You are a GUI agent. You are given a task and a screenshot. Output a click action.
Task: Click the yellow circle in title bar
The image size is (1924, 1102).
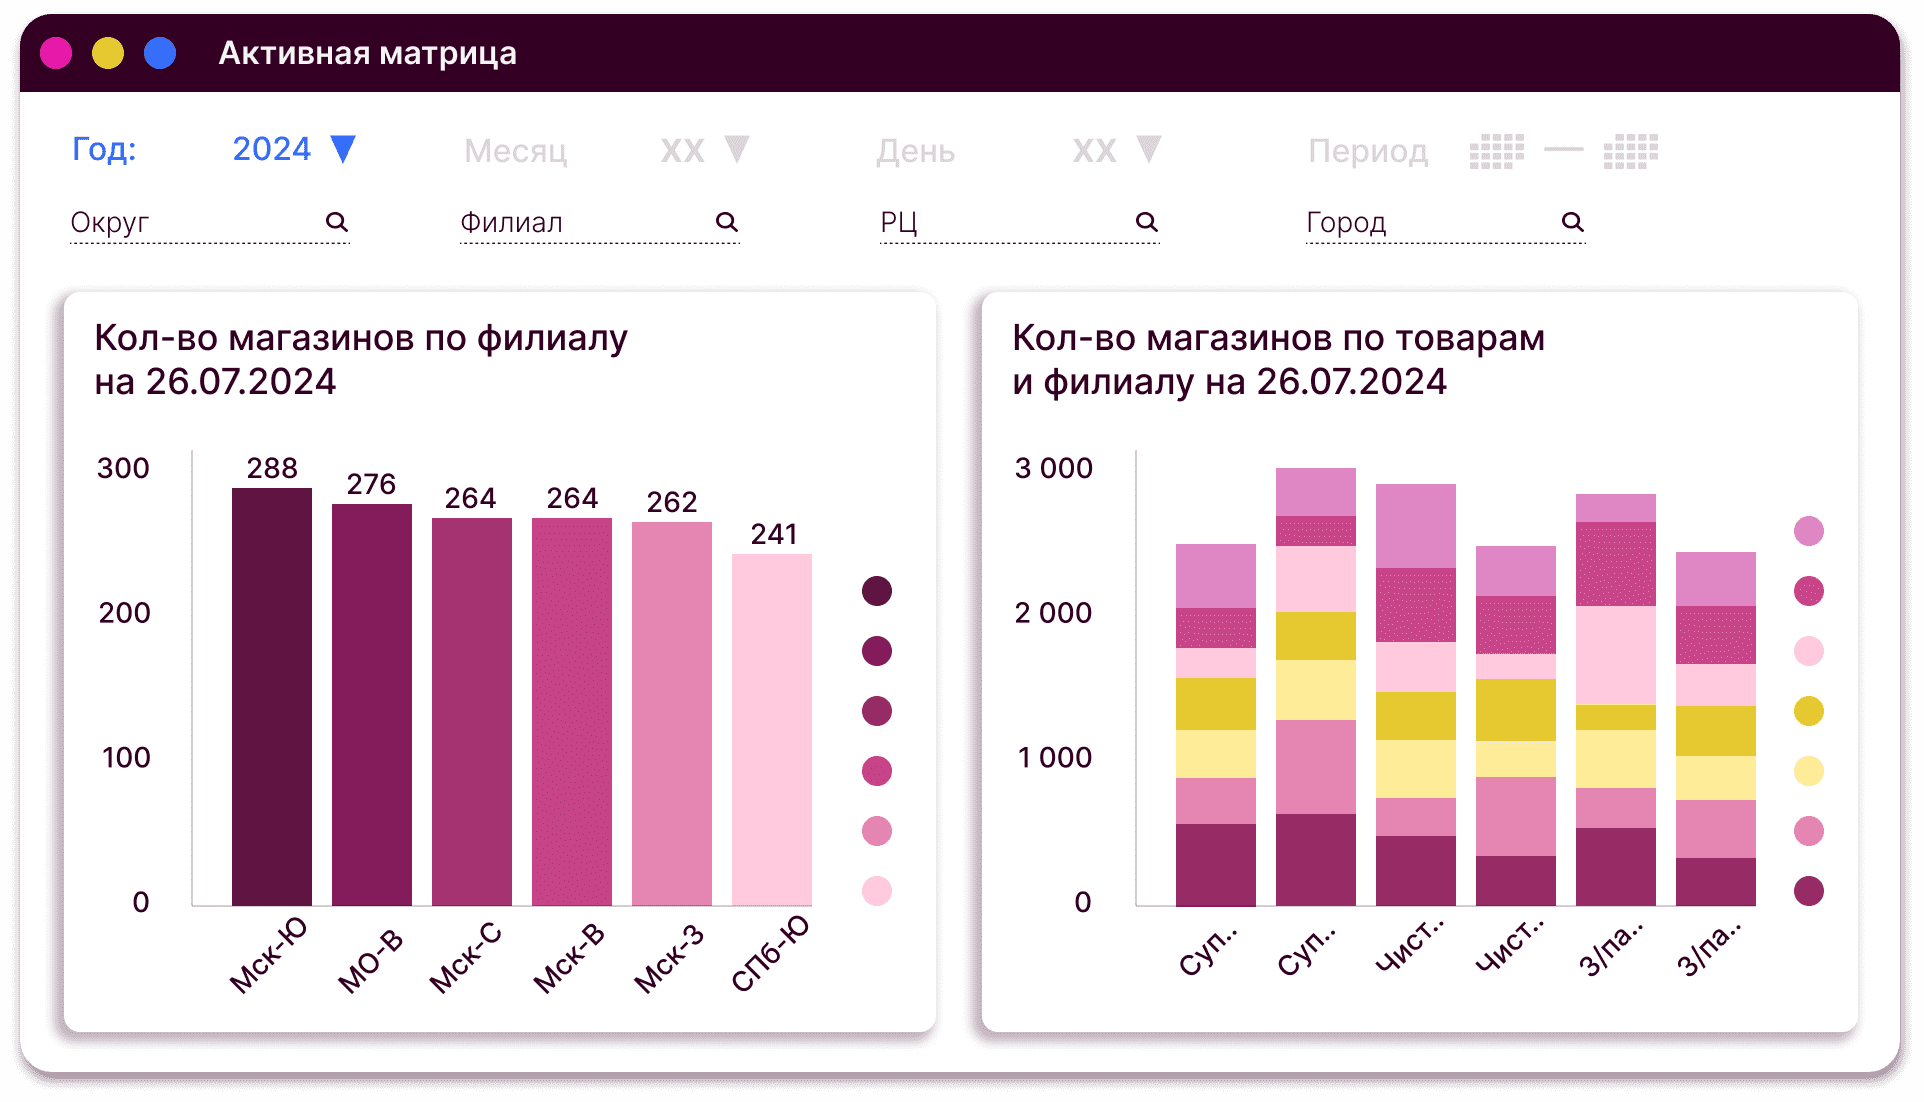coord(108,53)
